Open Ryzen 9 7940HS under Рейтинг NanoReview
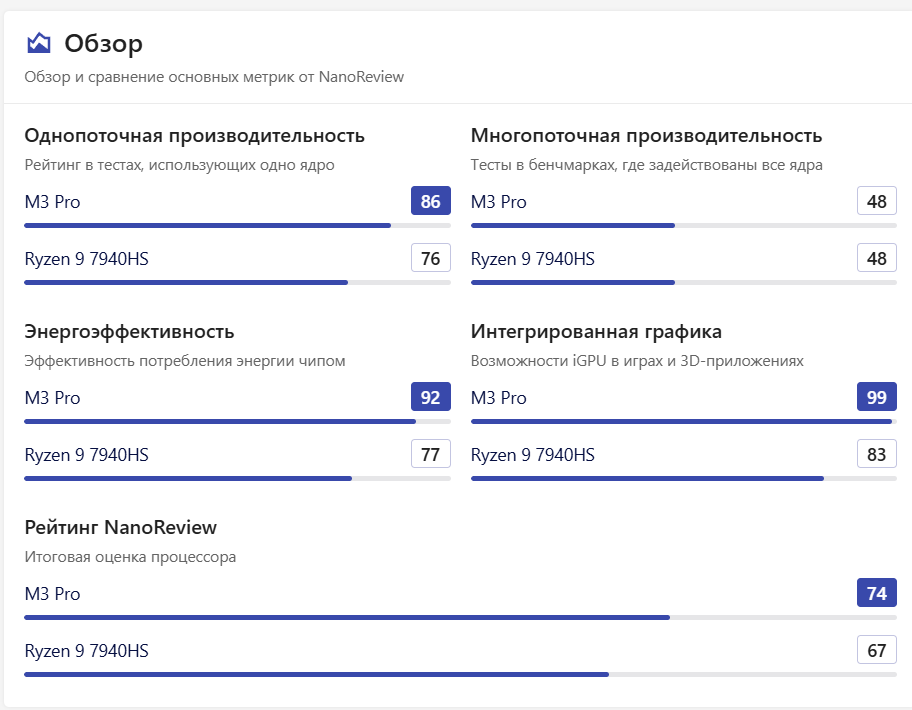The width and height of the screenshot is (912, 710). click(x=87, y=651)
